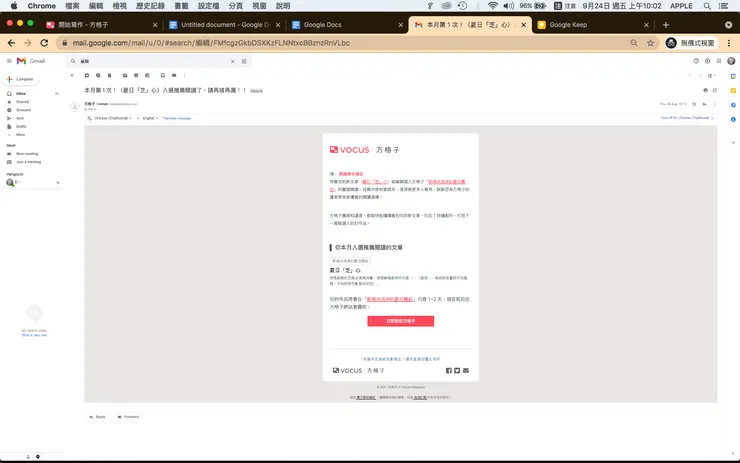Compose a new email
The width and height of the screenshot is (740, 463).
coord(21,79)
